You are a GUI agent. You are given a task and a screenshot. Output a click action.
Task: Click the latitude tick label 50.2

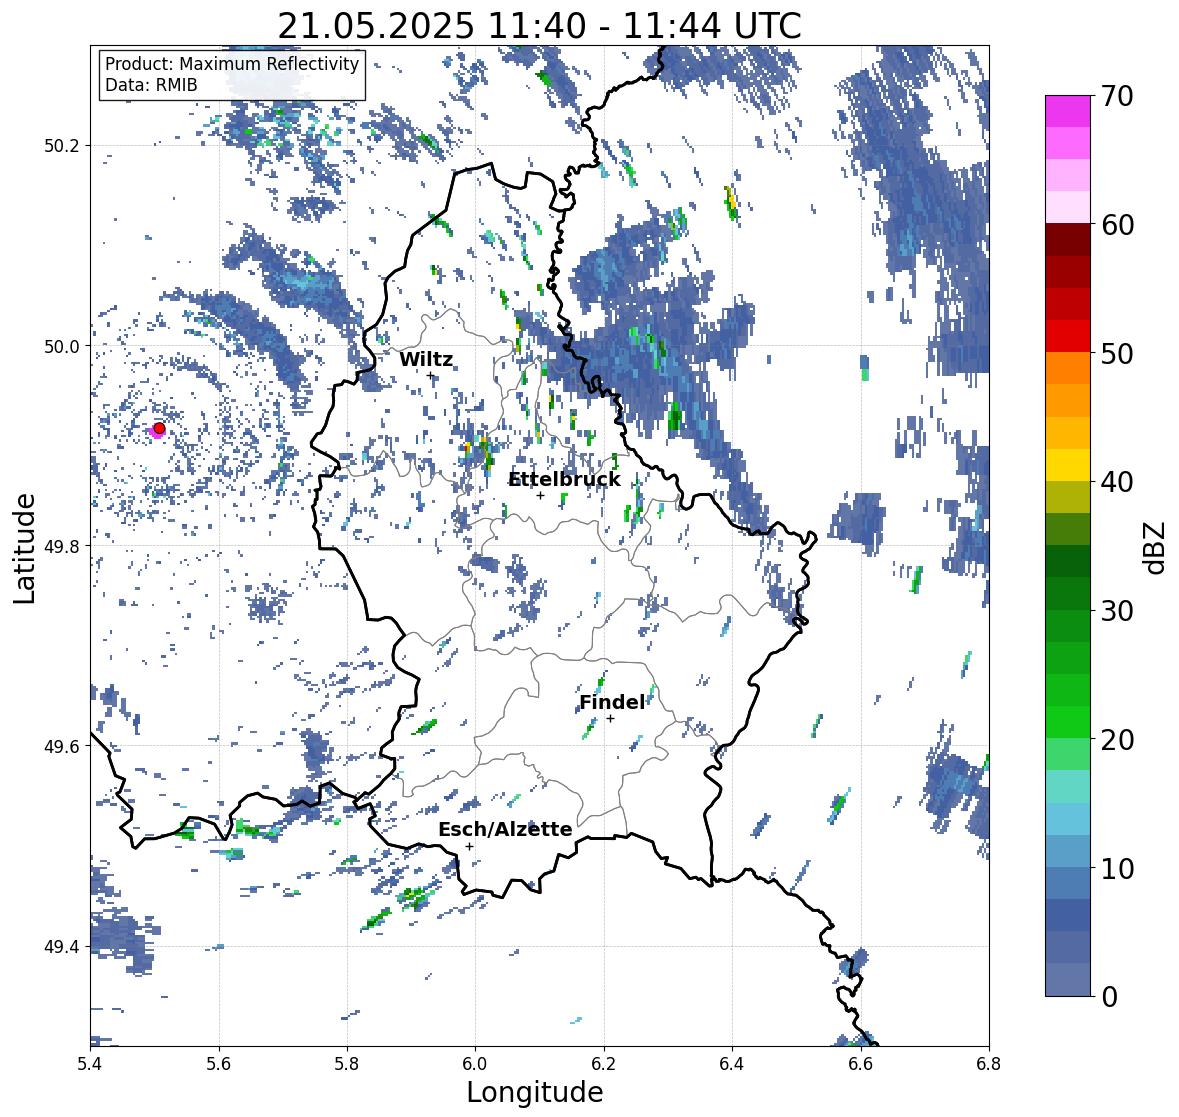click(x=62, y=146)
